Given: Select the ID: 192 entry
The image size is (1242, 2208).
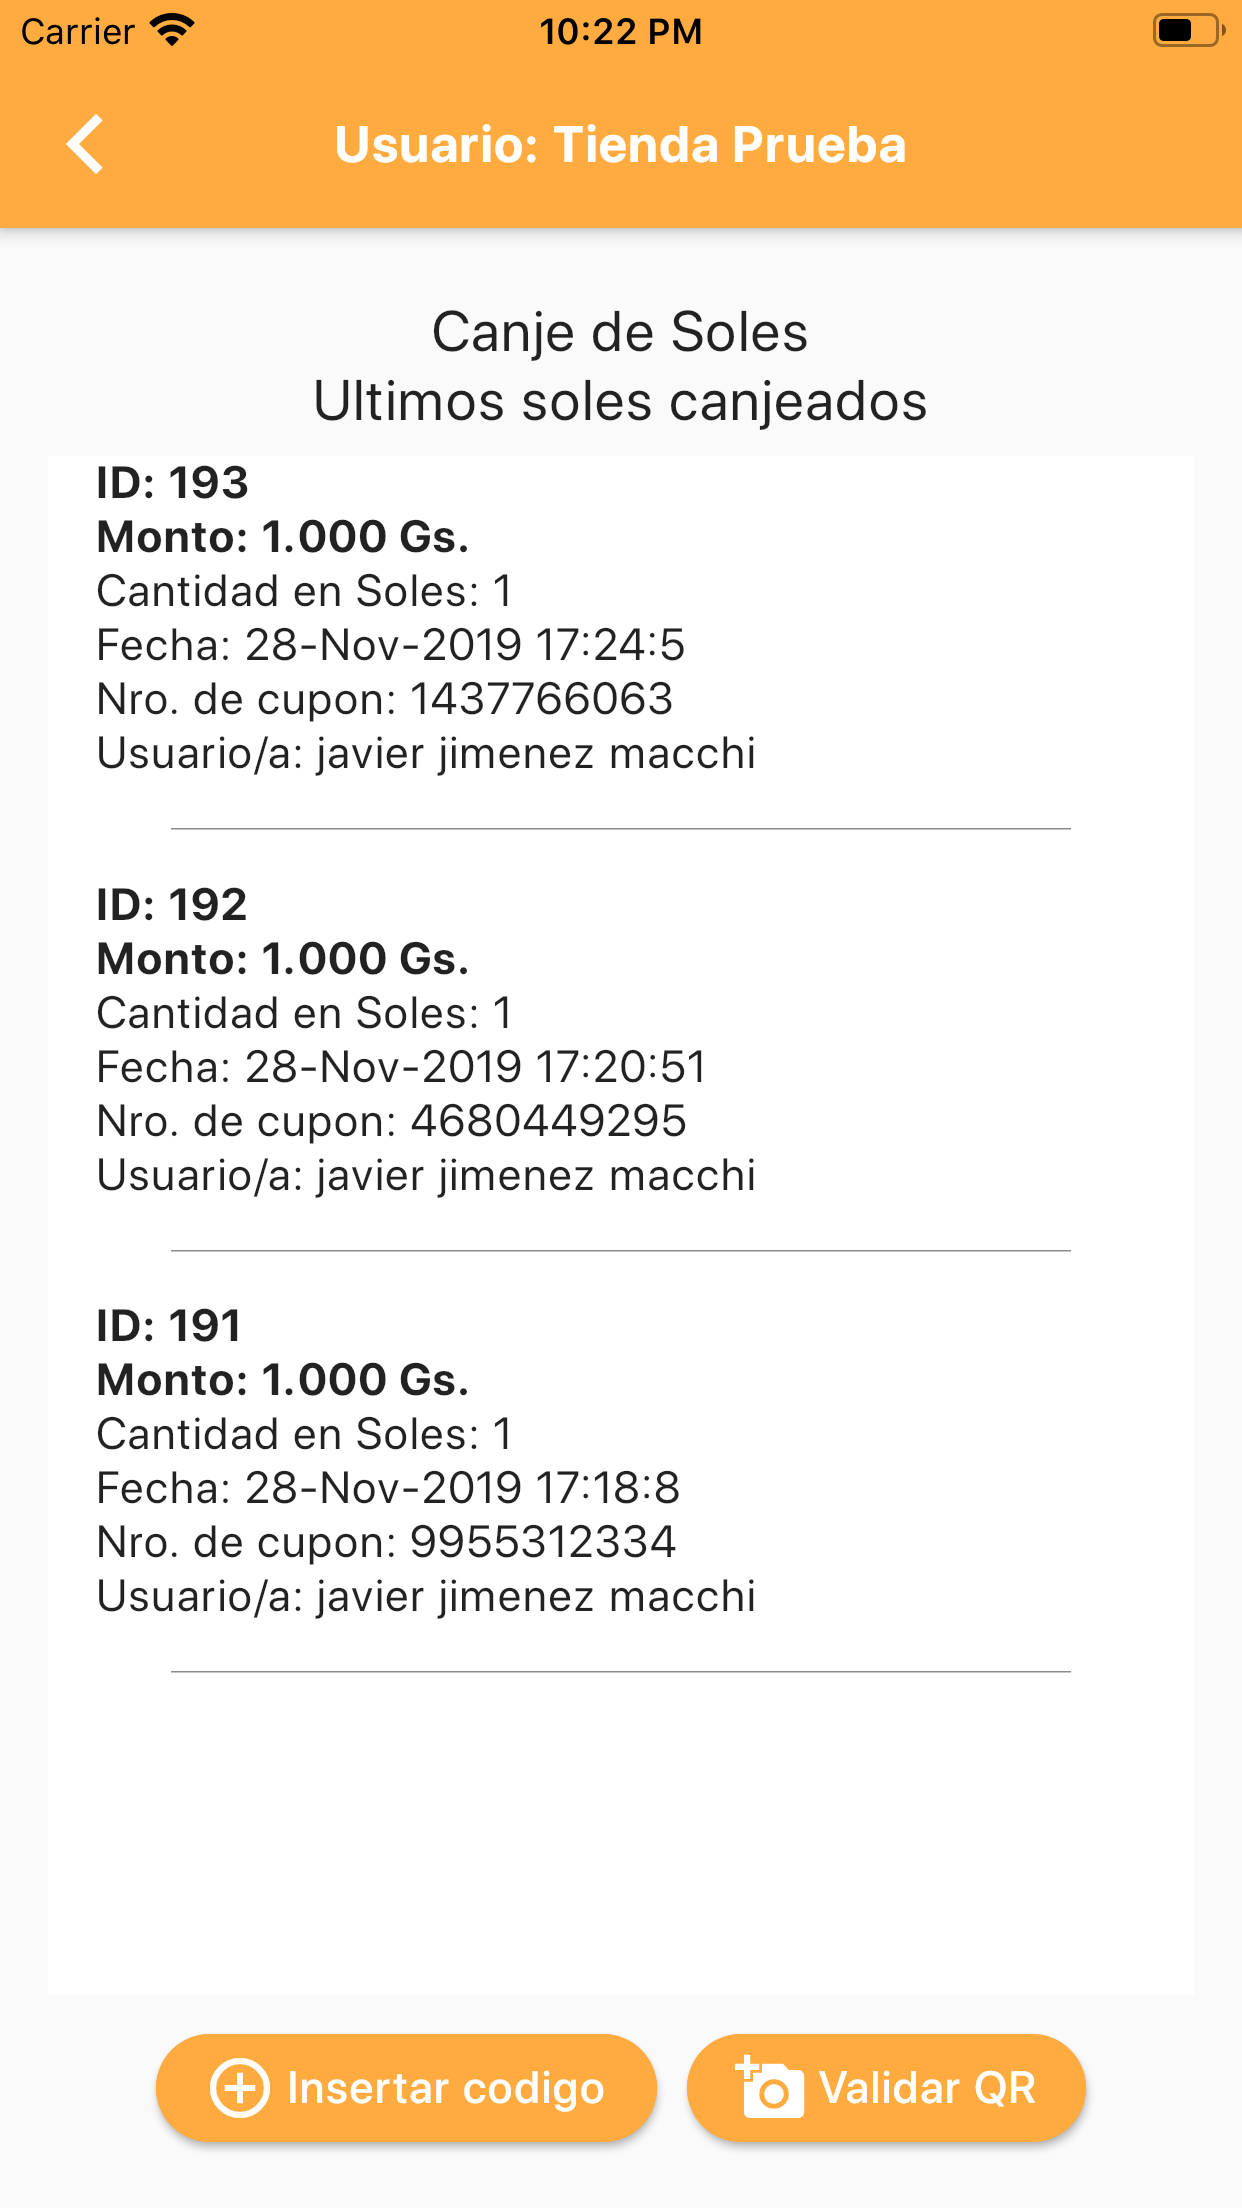Looking at the screenshot, I should 172,906.
